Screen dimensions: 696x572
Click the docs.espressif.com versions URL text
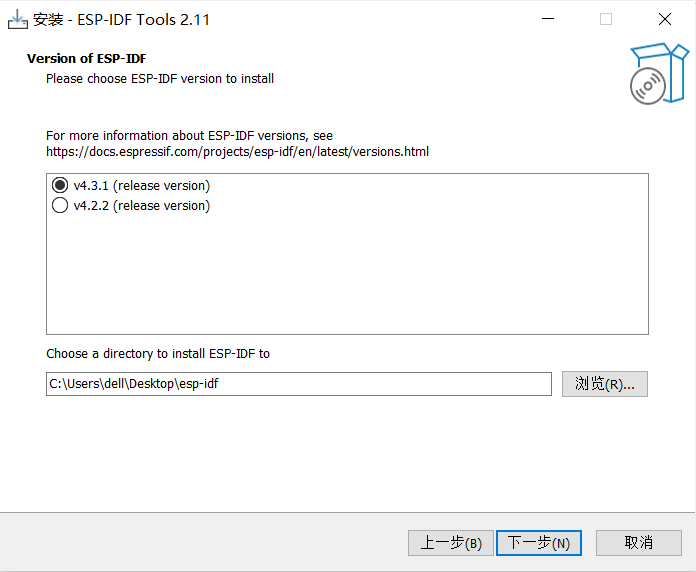coord(237,152)
